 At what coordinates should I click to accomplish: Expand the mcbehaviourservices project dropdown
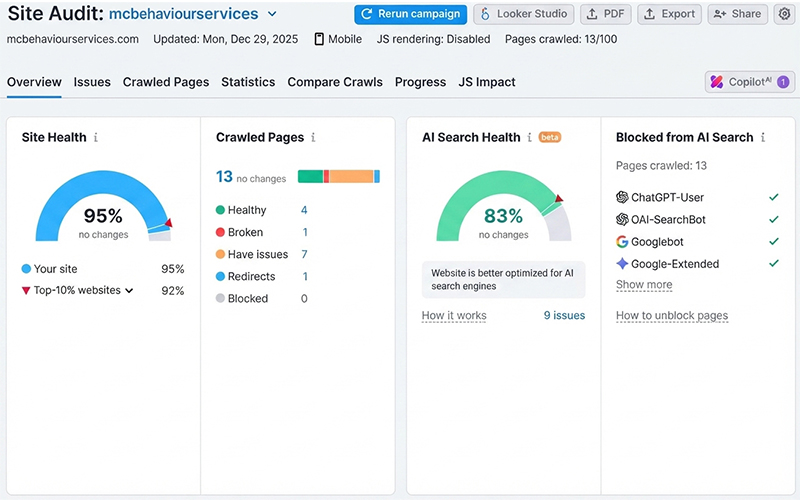(x=272, y=14)
